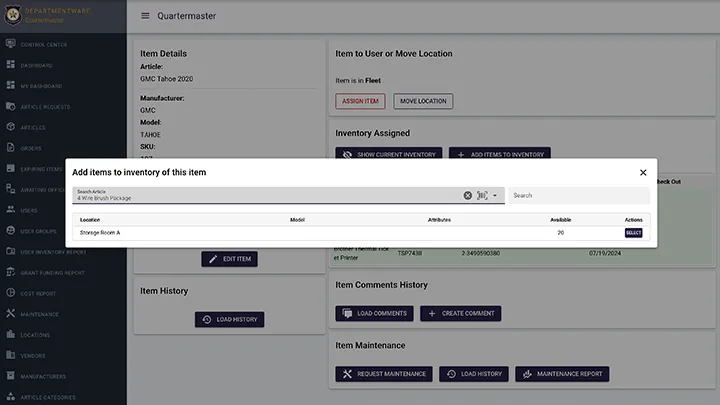
Task: Click the Vendors sidebar icon
Action: coord(10,355)
